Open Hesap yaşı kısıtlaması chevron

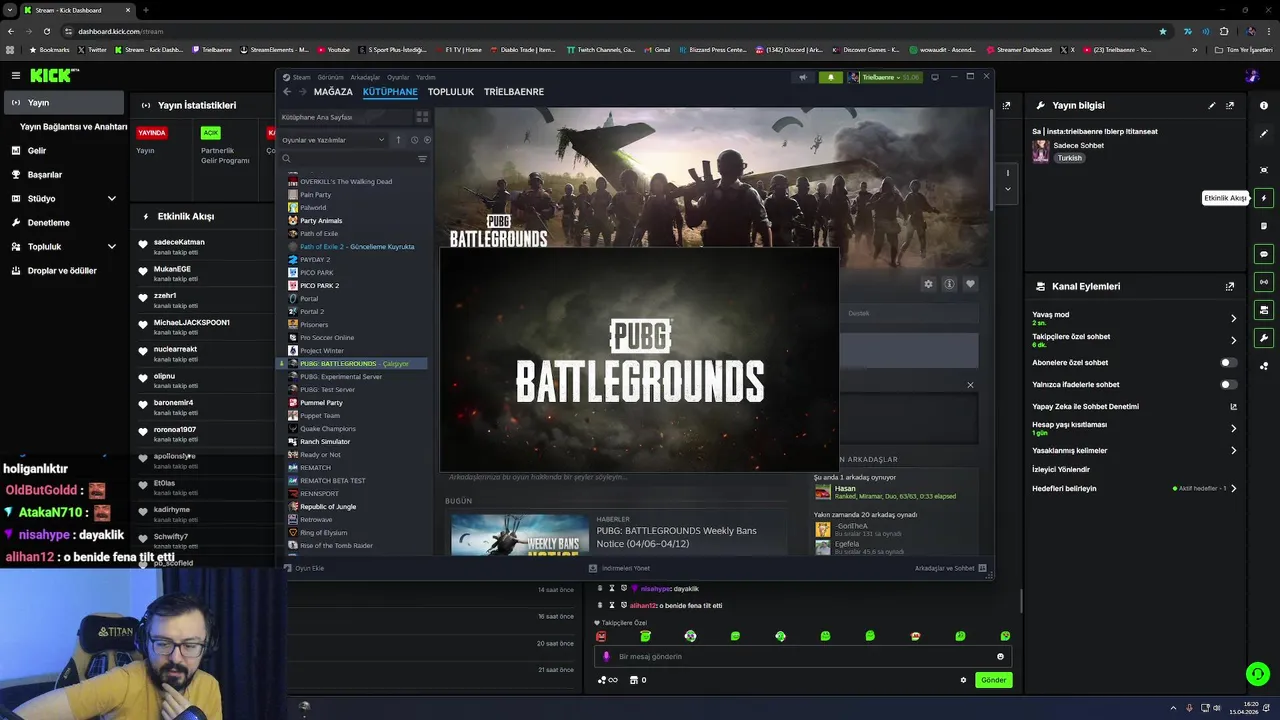1233,428
